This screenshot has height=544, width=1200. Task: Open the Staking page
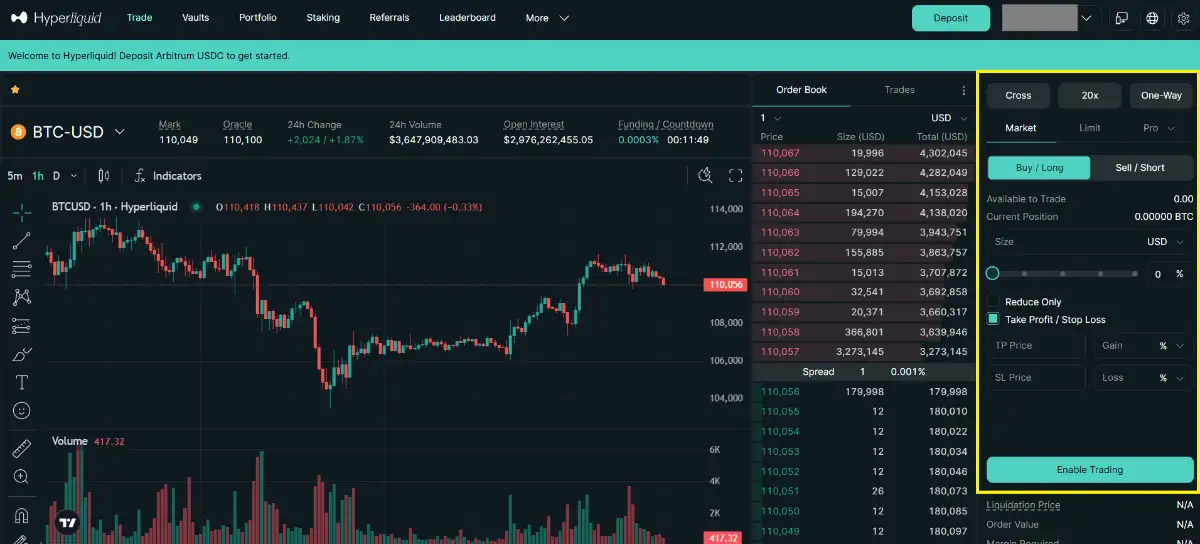(x=323, y=18)
